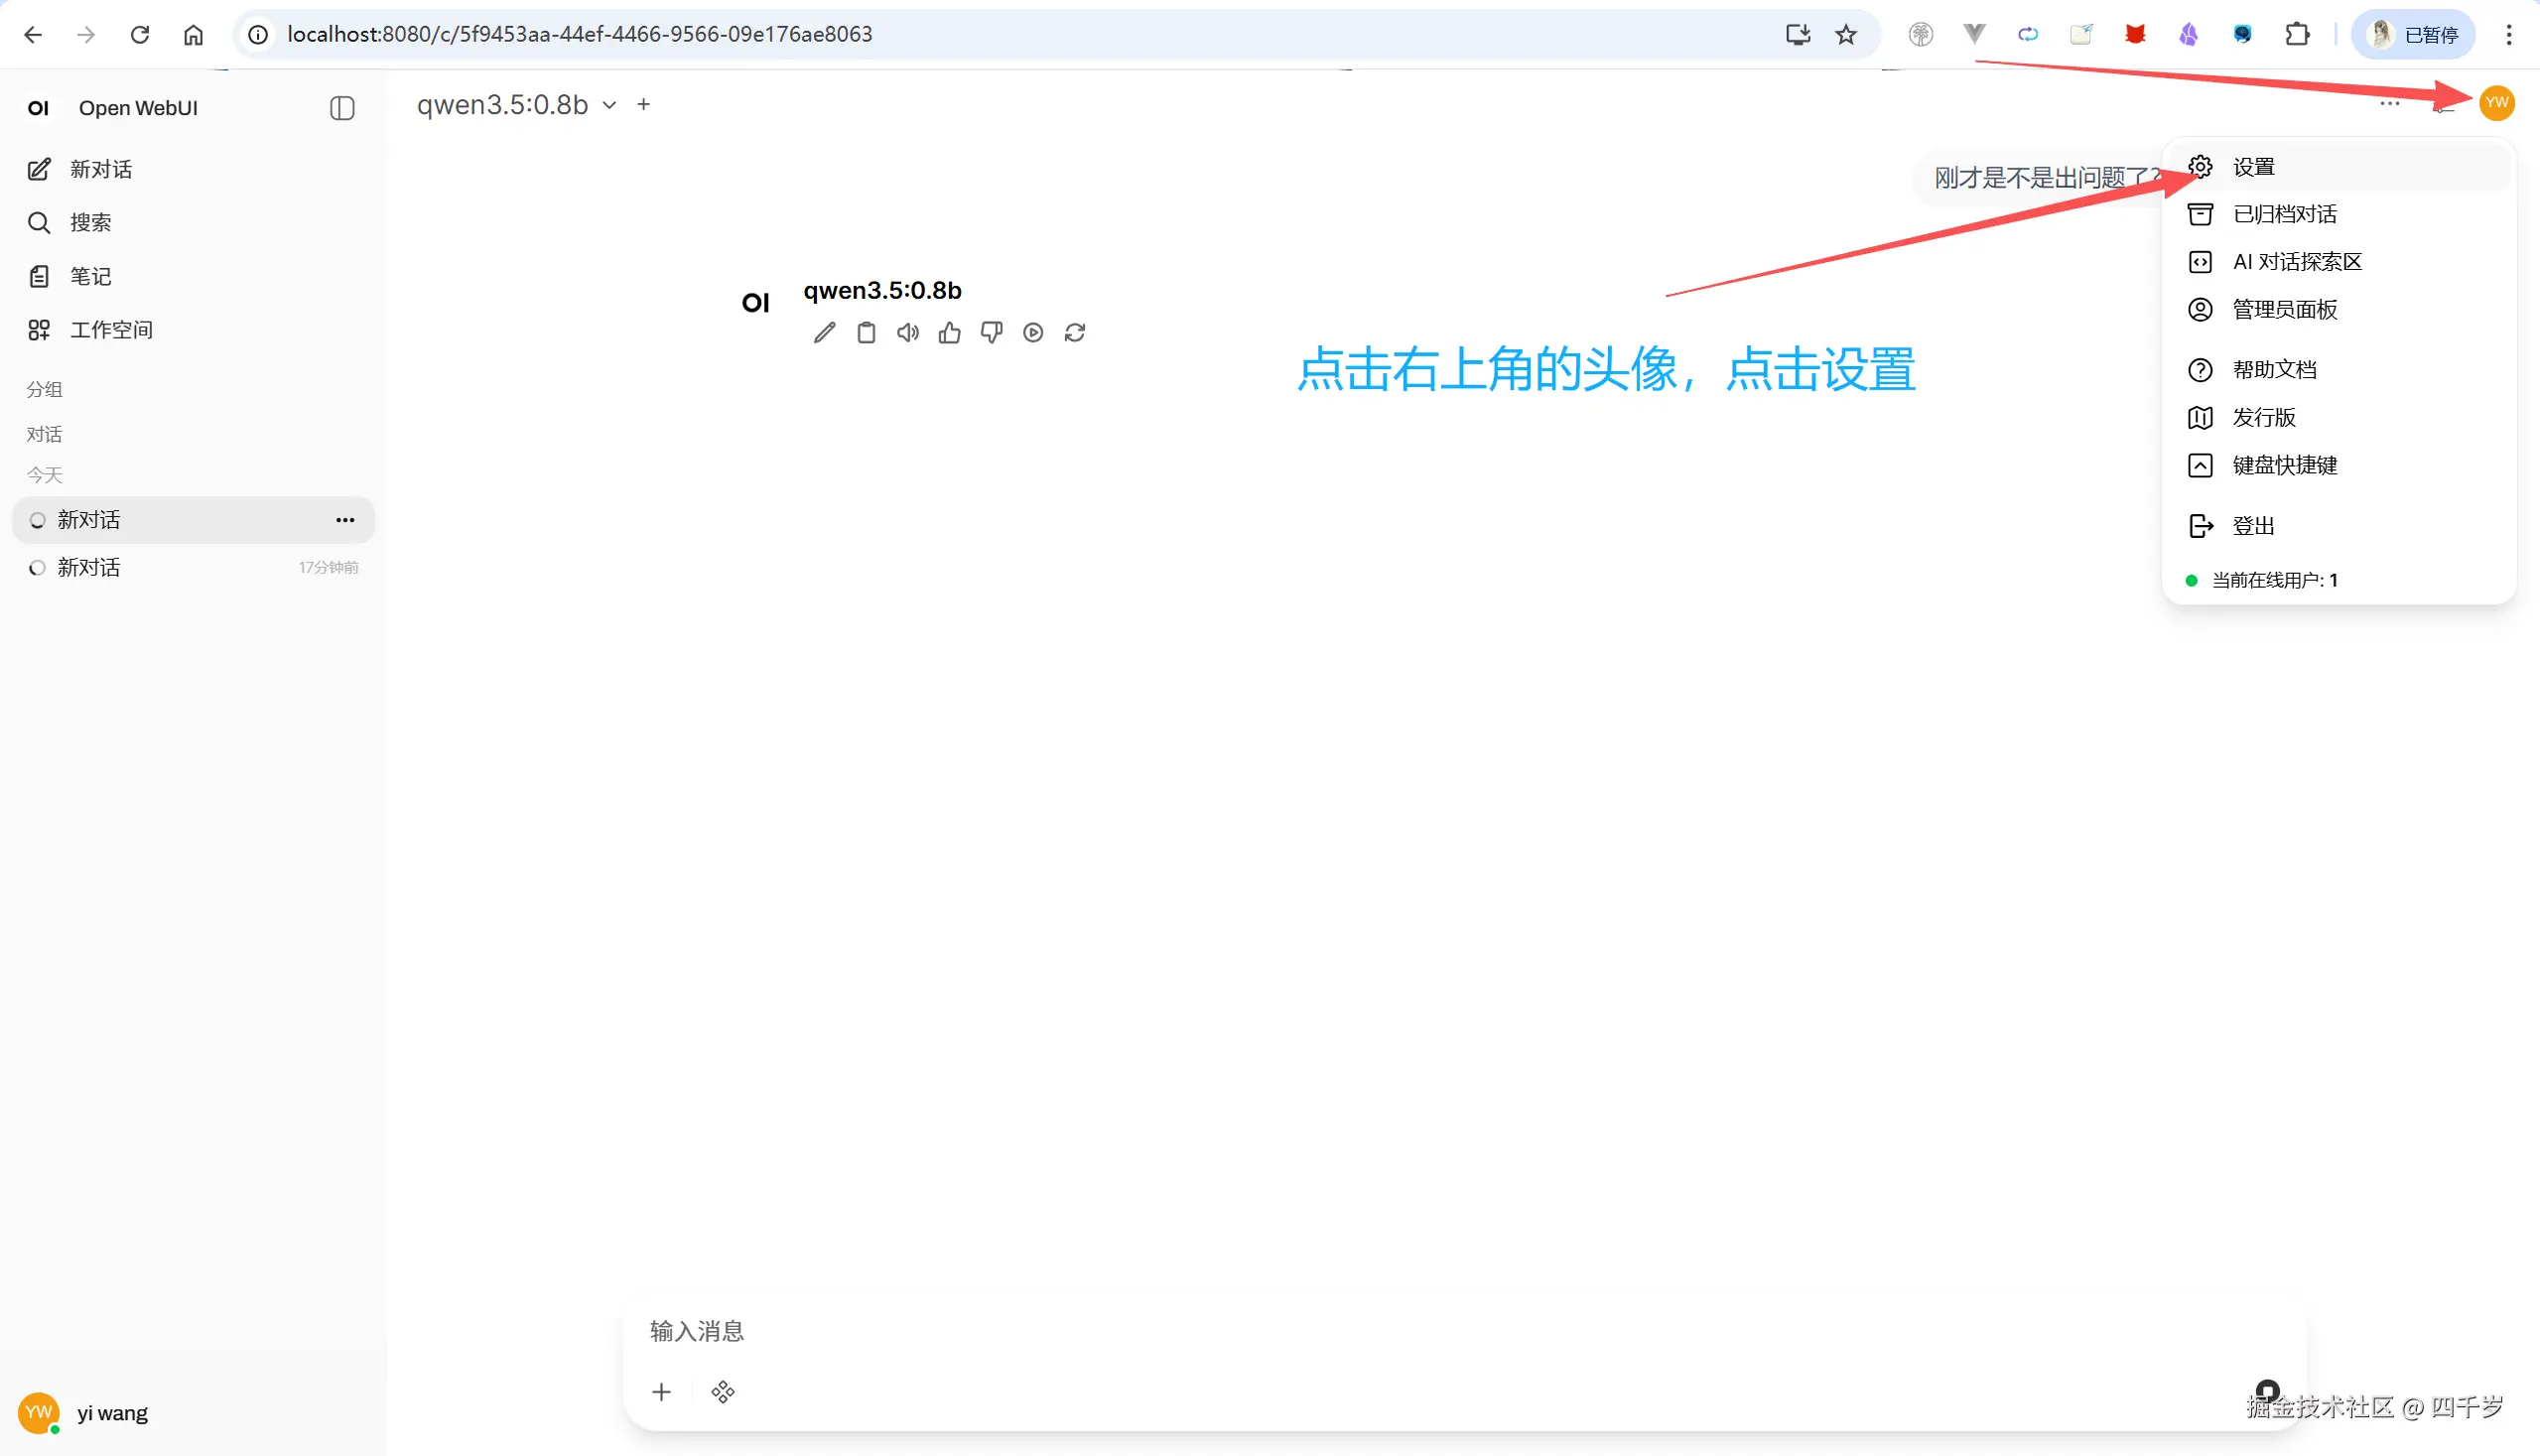2540x1456 pixels.
Task: Click the copy response icon
Action: [x=866, y=331]
